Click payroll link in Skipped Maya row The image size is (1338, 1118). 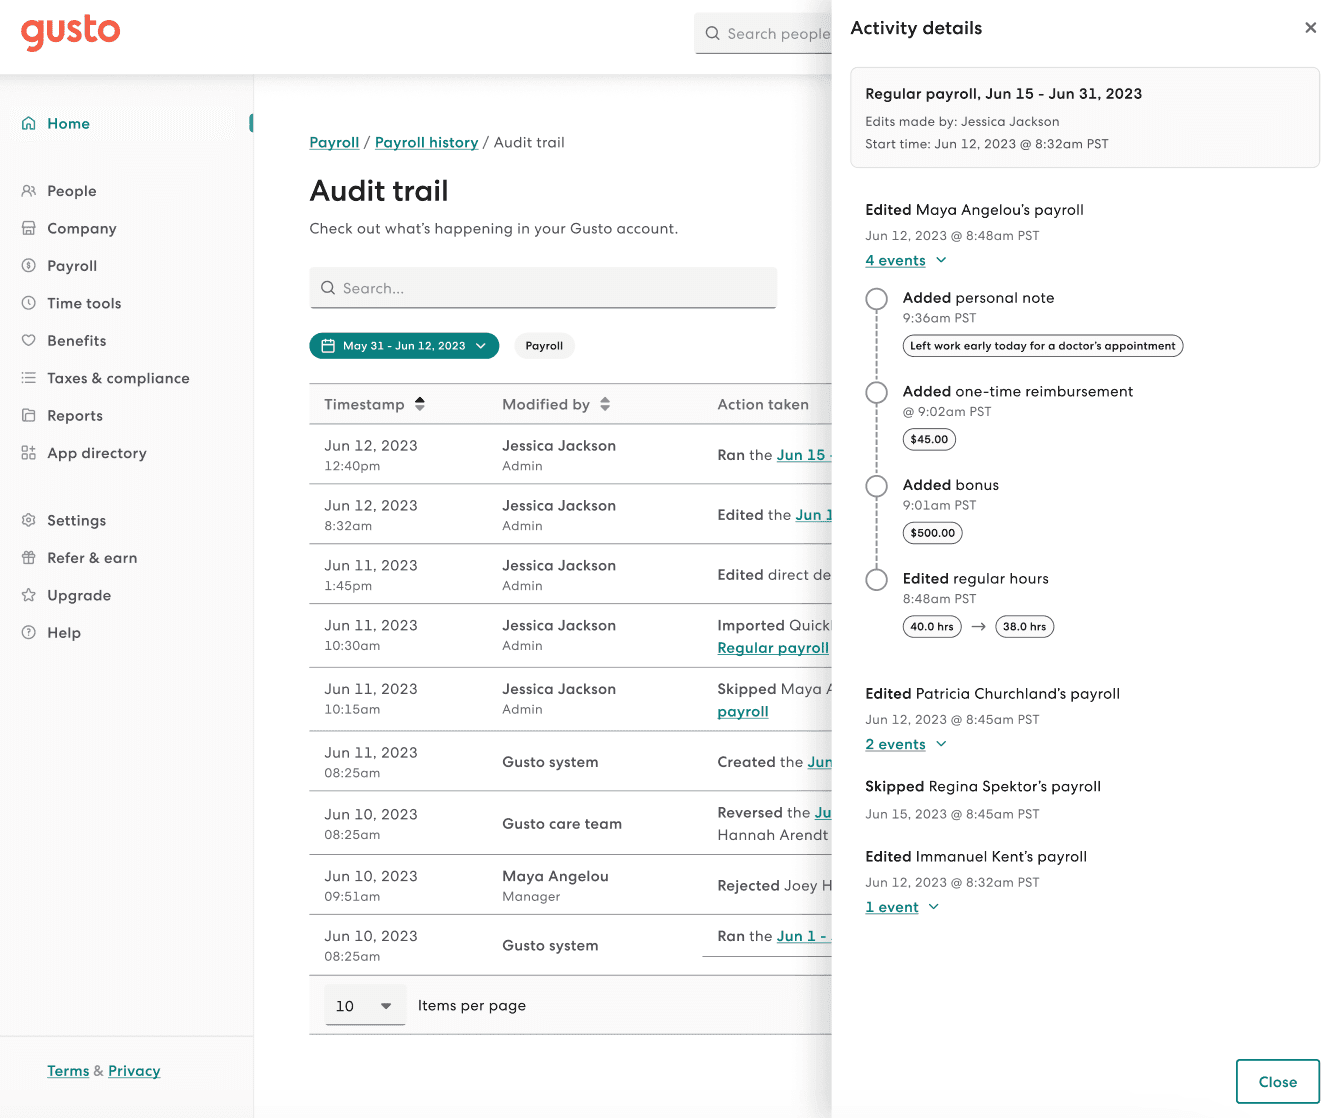pyautogui.click(x=743, y=712)
